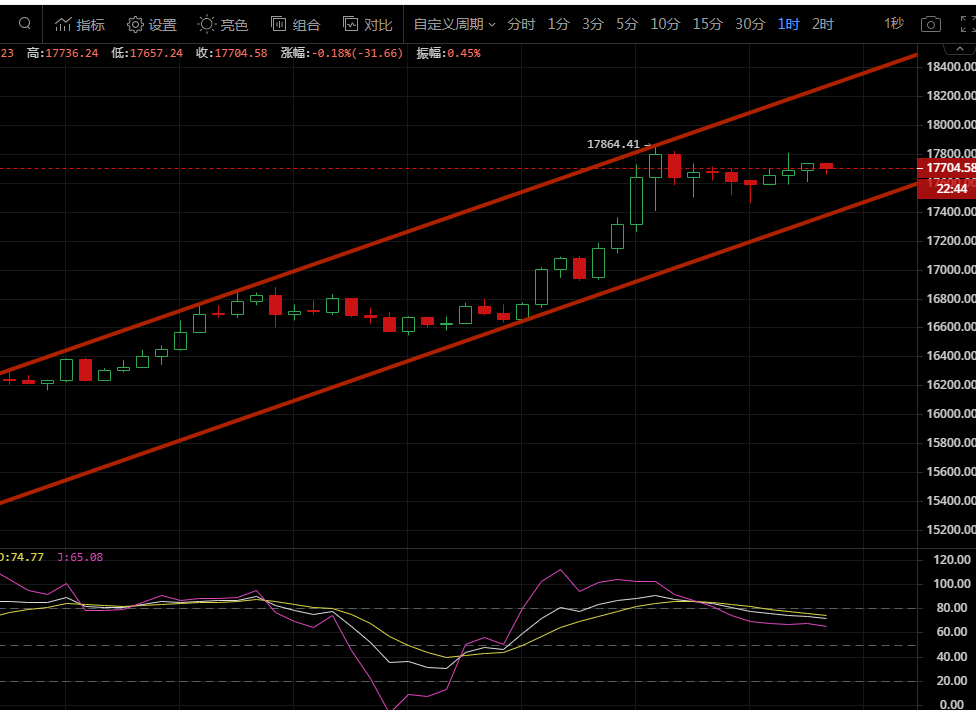Screen dimensions: 976x710
Task: Select the 分时 timeframe
Action: pyautogui.click(x=521, y=24)
